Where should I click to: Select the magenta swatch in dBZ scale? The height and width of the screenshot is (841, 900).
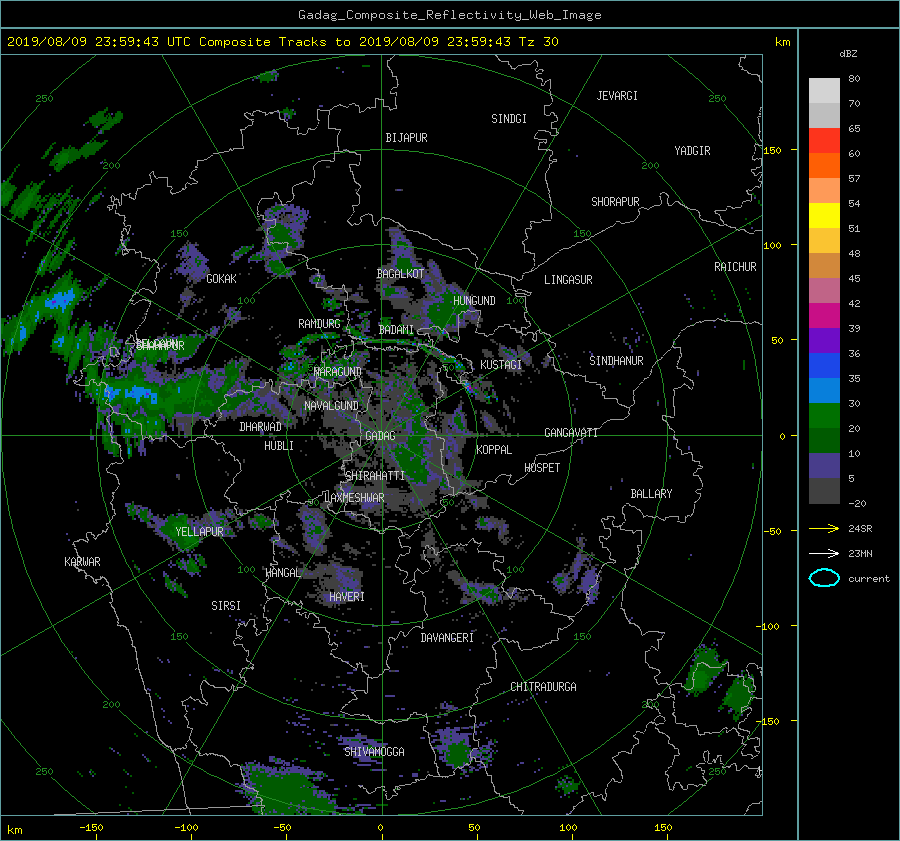click(824, 315)
